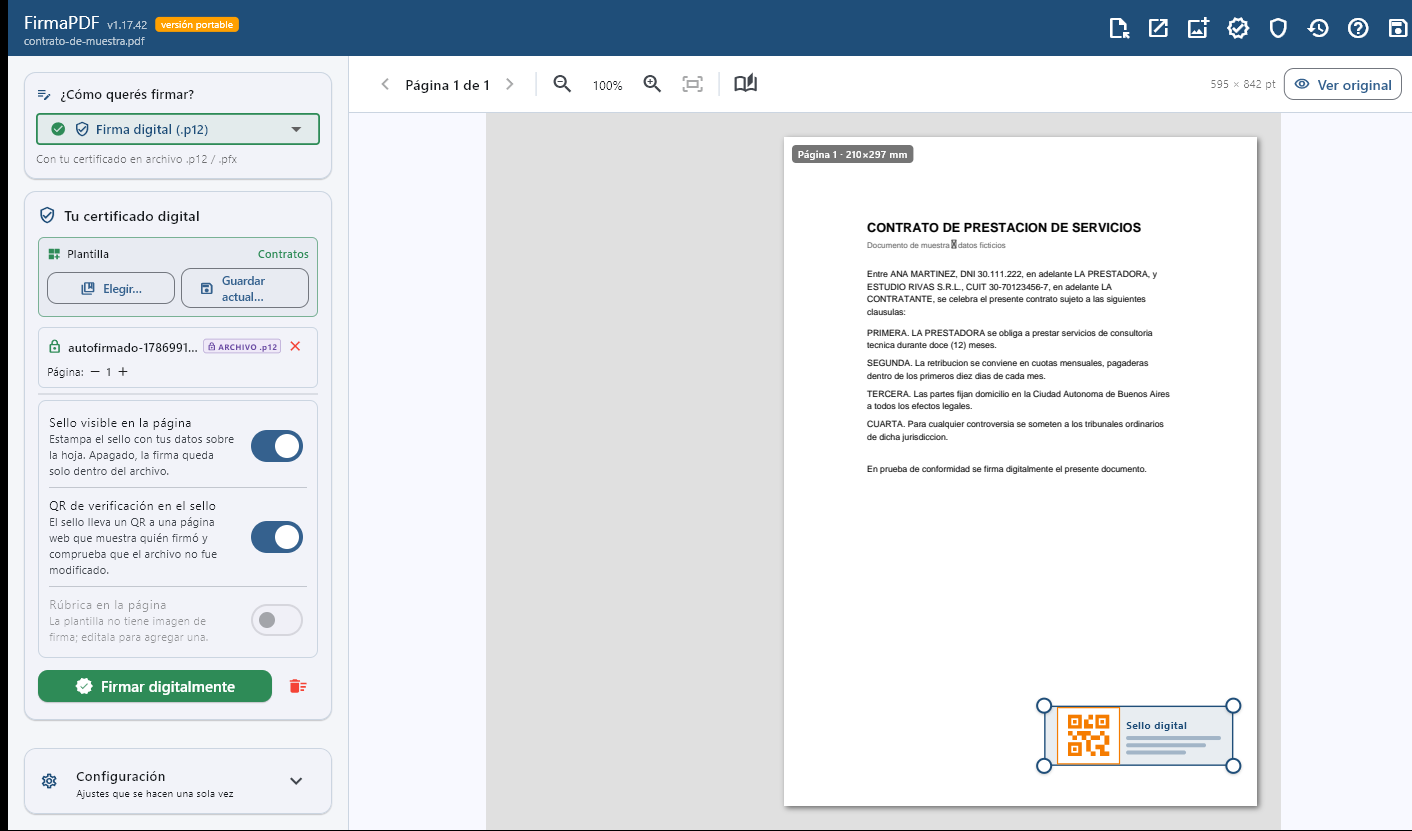Remove the autofirmado certificate with red X
Viewport: 1412px width, 831px height.
(x=295, y=346)
